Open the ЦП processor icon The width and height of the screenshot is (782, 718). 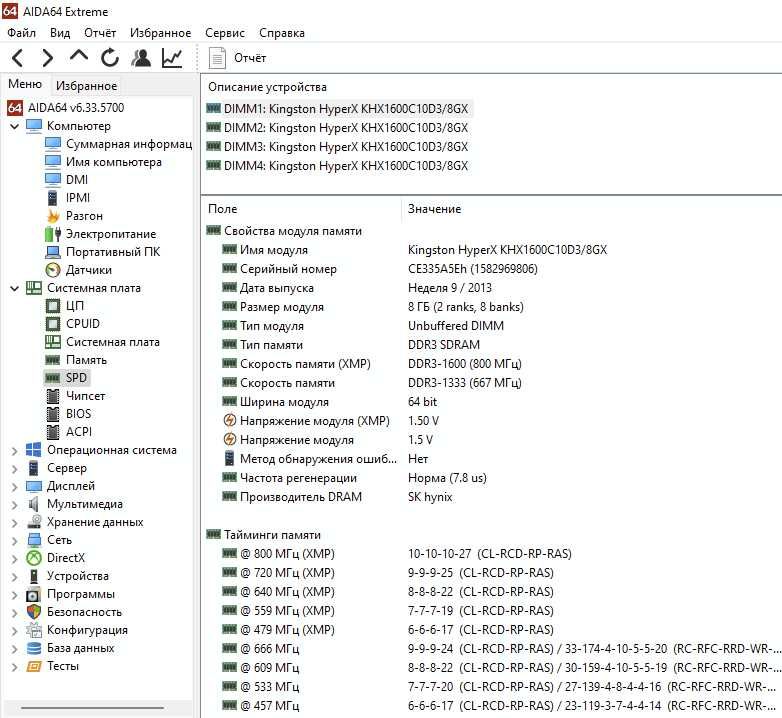pyautogui.click(x=53, y=306)
